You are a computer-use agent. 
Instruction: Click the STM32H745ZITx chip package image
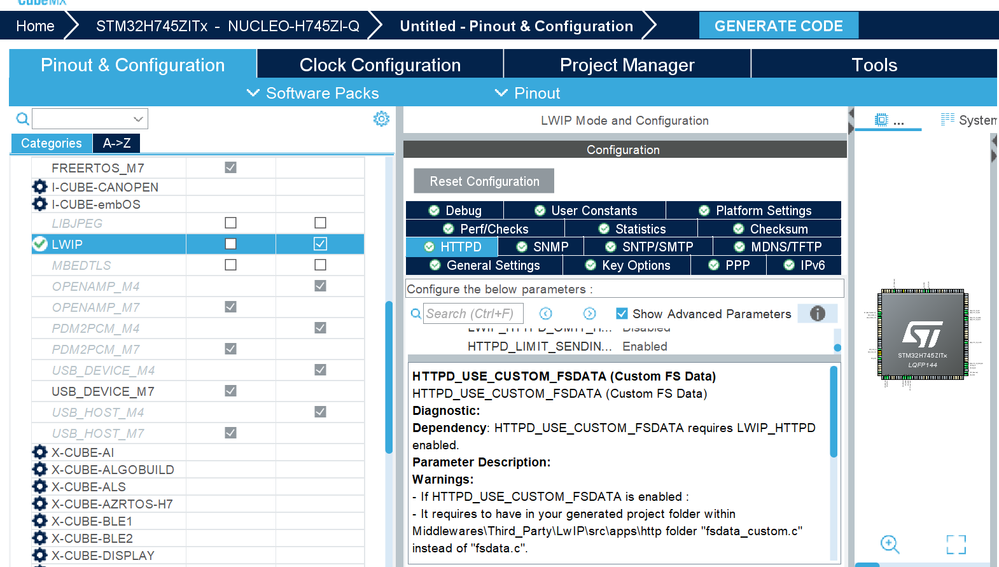[x=923, y=334]
